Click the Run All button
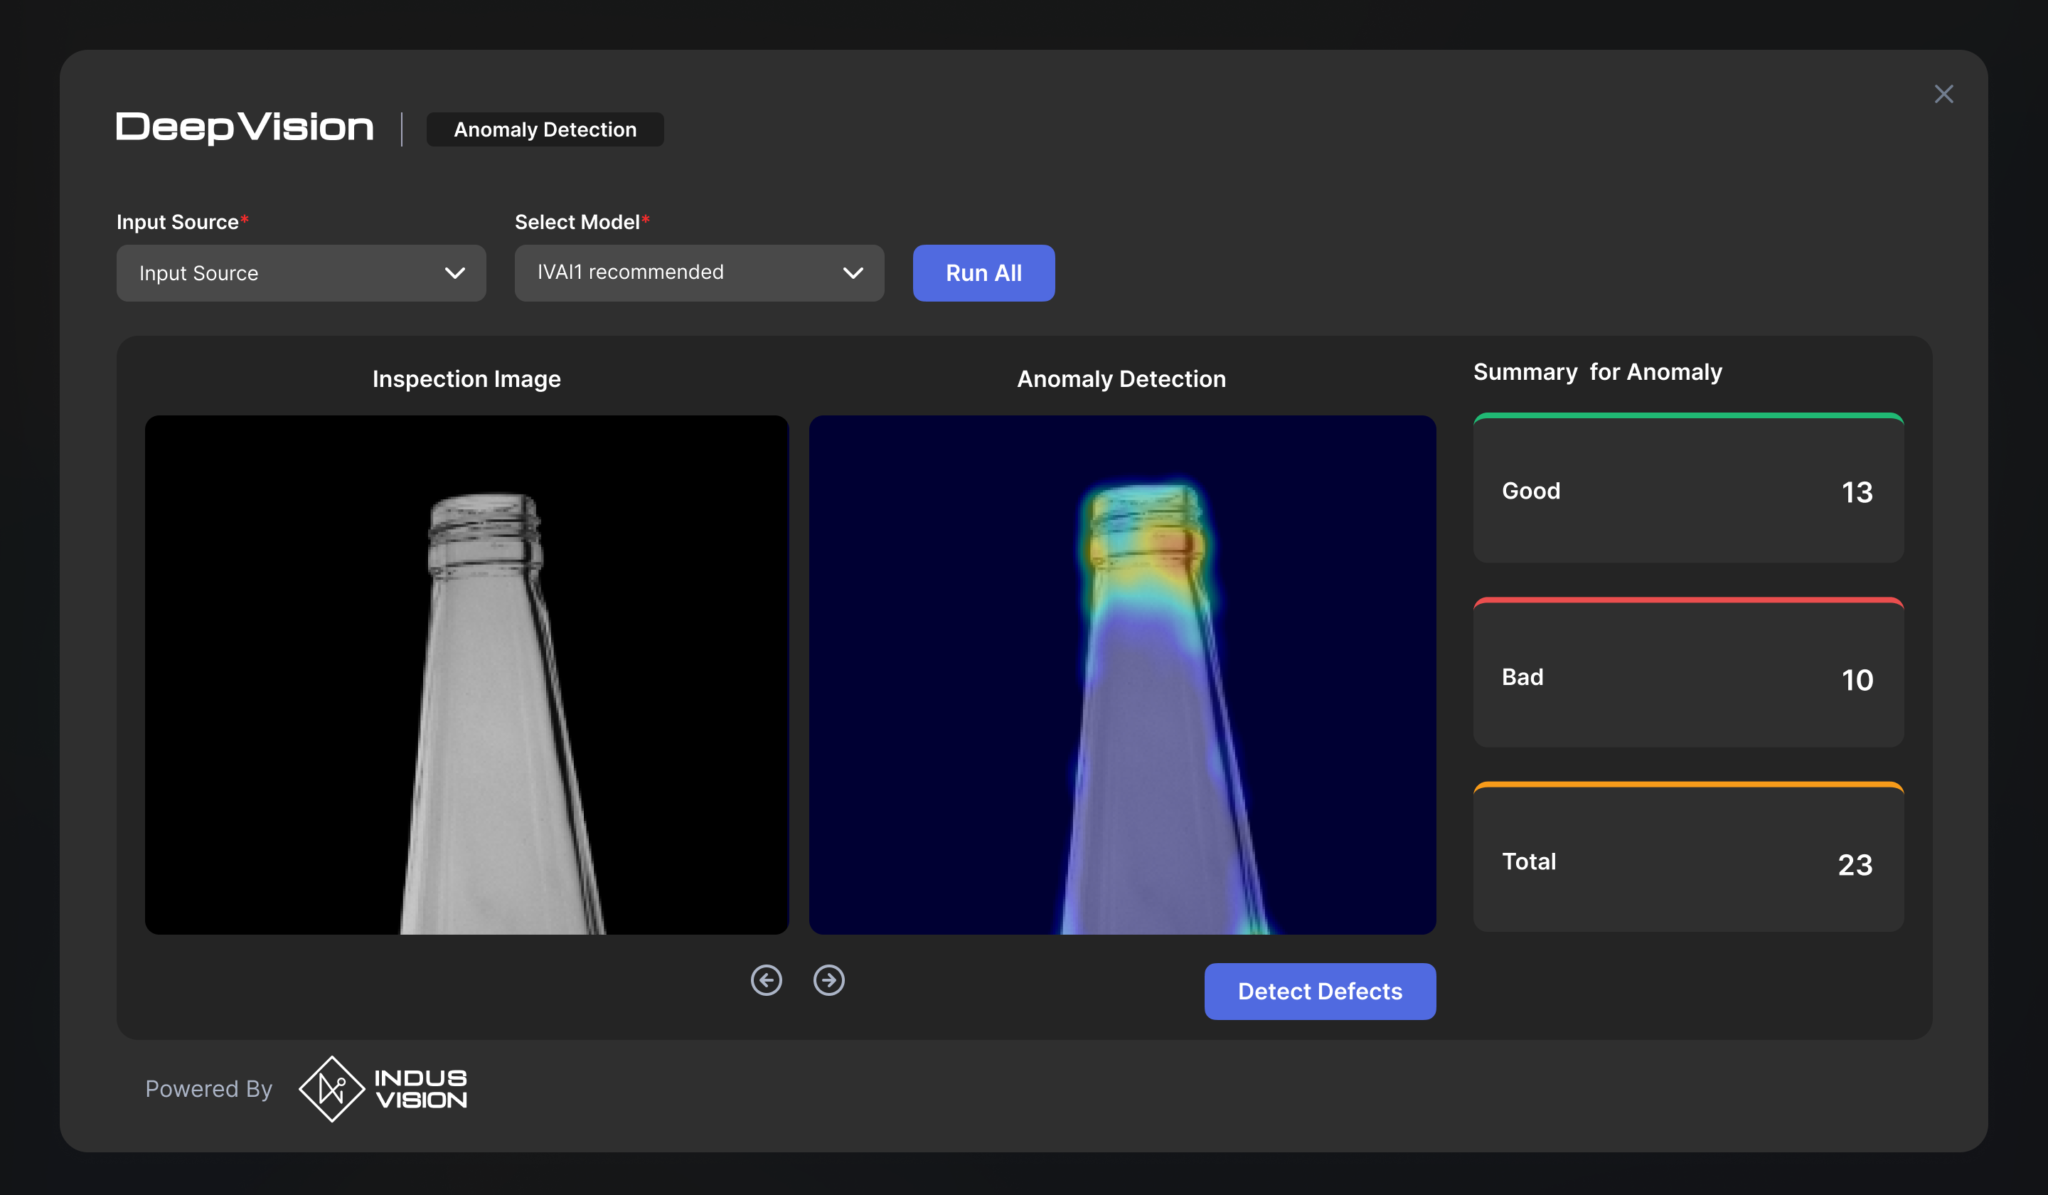The width and height of the screenshot is (2048, 1195). coord(983,273)
